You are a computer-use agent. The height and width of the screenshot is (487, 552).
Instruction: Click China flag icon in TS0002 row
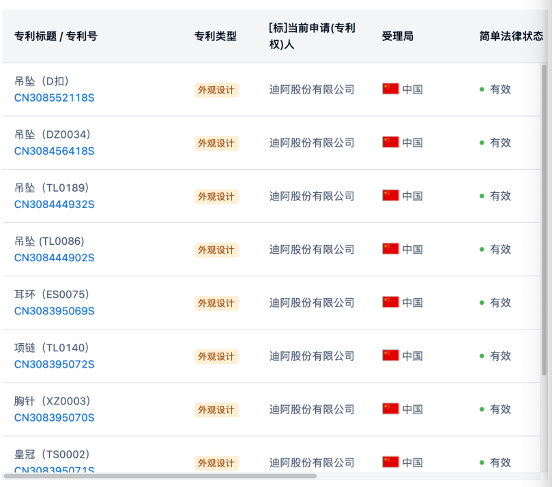[390, 462]
